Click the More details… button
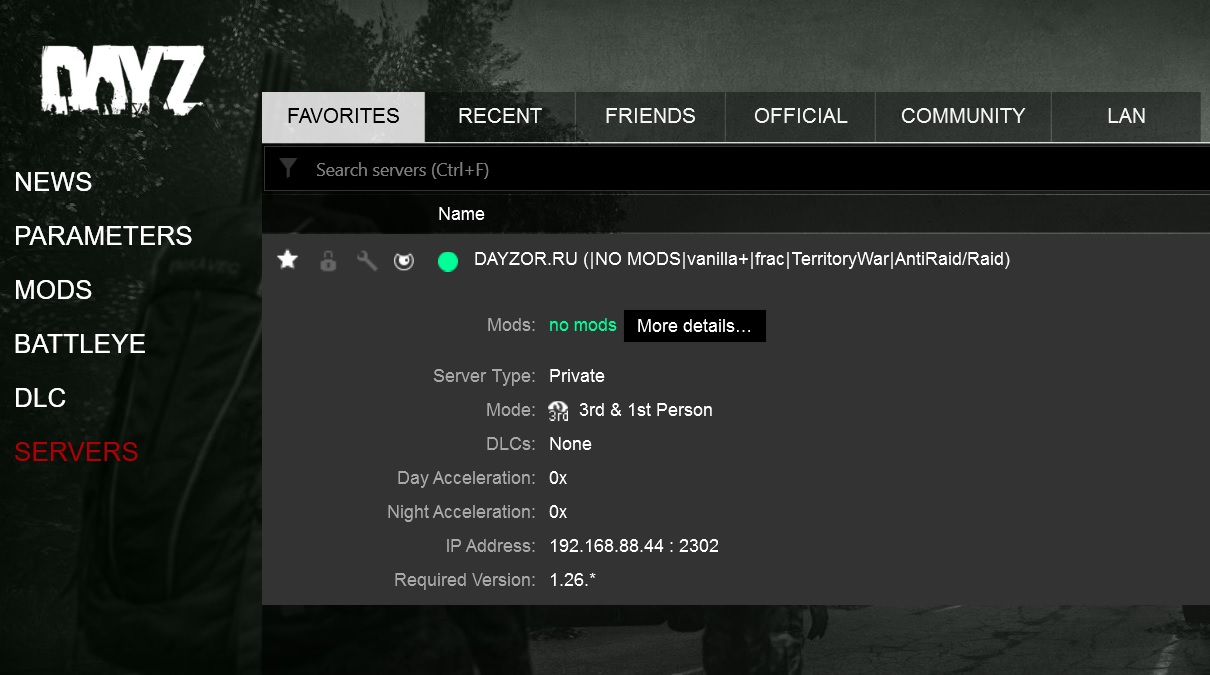Screen dimensions: 1210x675 click(x=695, y=326)
